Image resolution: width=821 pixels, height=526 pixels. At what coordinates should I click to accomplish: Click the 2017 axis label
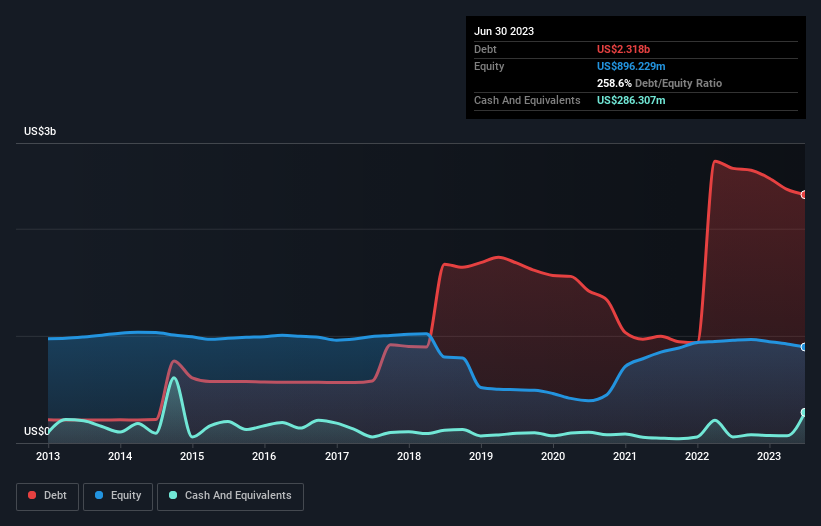click(x=337, y=456)
